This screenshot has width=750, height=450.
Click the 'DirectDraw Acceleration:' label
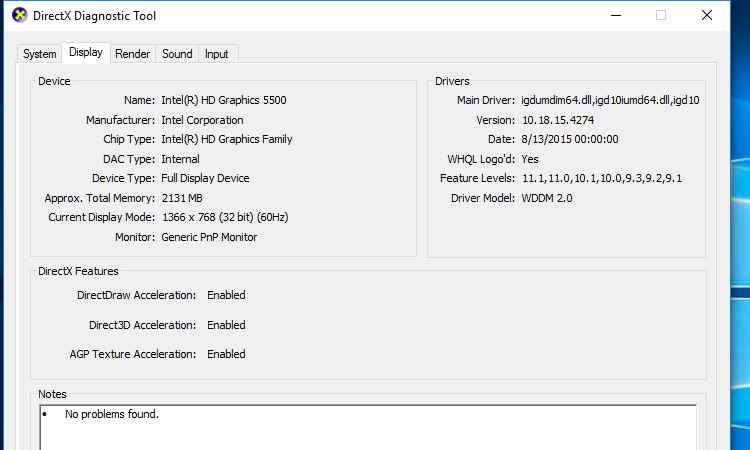pyautogui.click(x=136, y=295)
